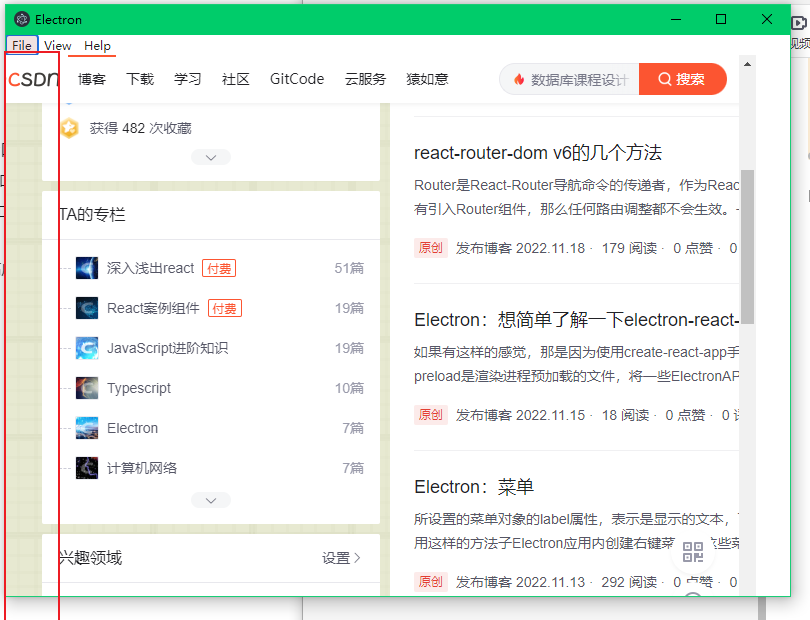The width and height of the screenshot is (810, 620).
Task: Click TA的专栏 heading
Action: pyautogui.click(x=92, y=214)
